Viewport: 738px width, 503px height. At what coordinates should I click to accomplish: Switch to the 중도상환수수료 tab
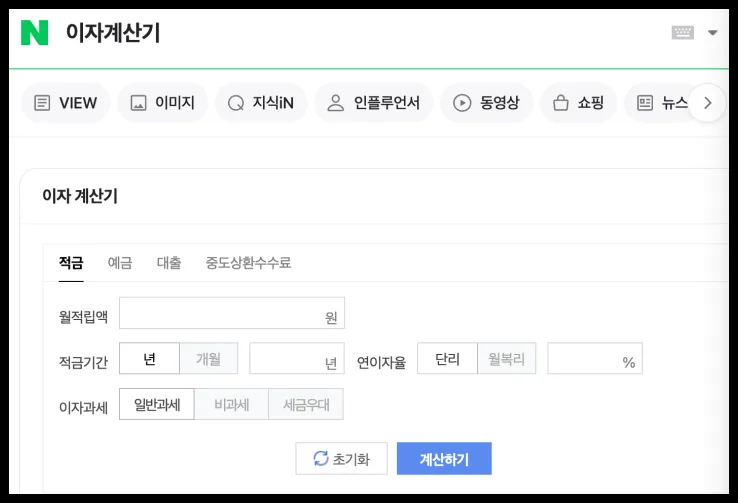[249, 263]
